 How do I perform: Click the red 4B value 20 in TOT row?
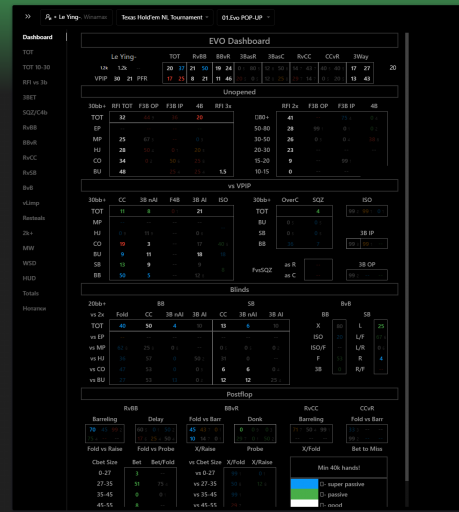coord(199,117)
